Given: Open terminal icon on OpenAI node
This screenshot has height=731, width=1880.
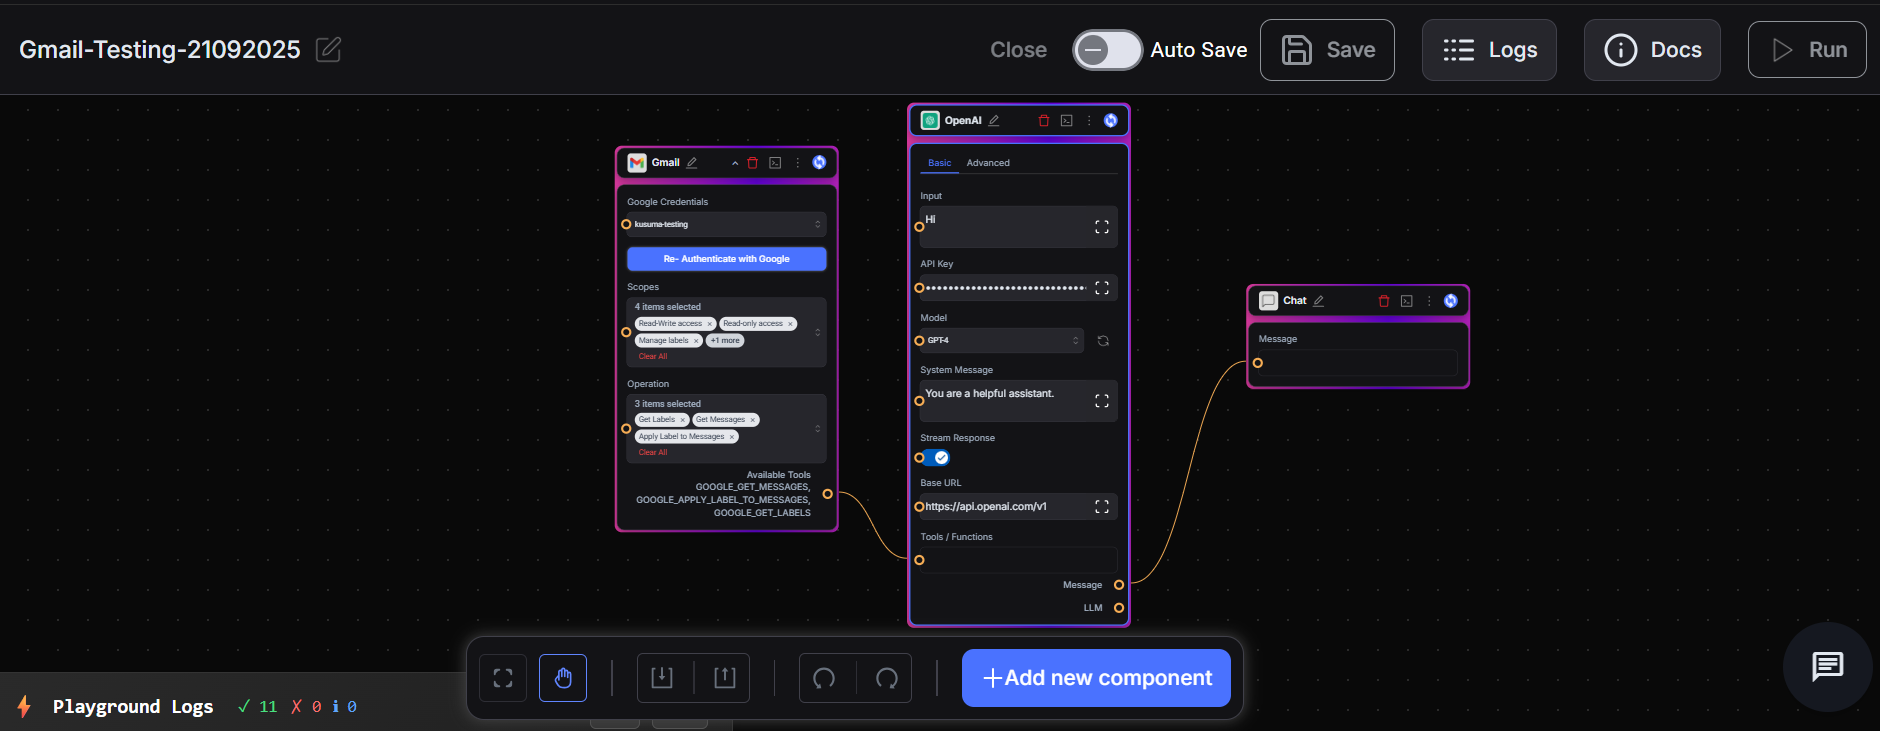Looking at the screenshot, I should pyautogui.click(x=1067, y=121).
